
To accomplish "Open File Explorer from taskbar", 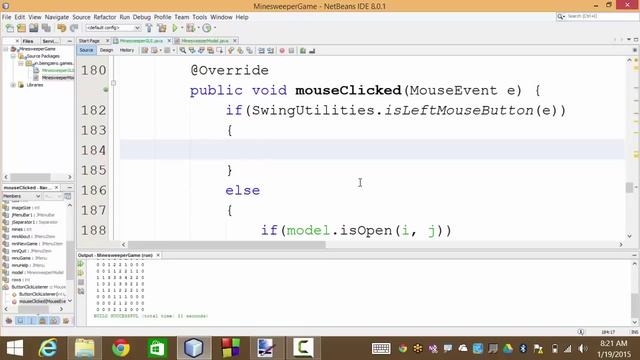I will click(x=84, y=348).
